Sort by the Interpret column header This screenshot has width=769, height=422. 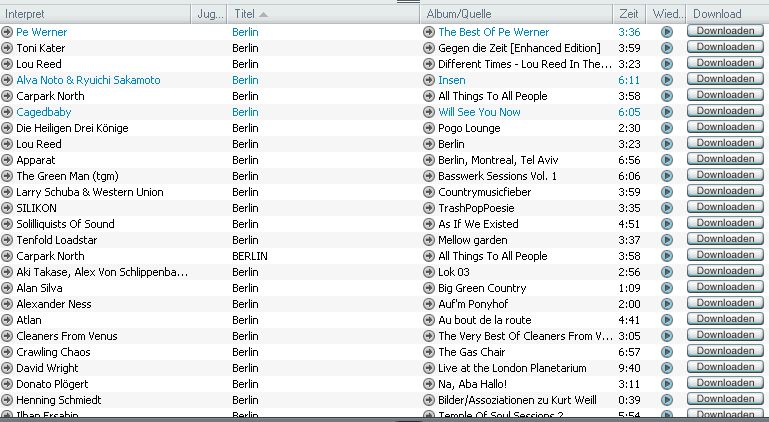click(x=95, y=14)
